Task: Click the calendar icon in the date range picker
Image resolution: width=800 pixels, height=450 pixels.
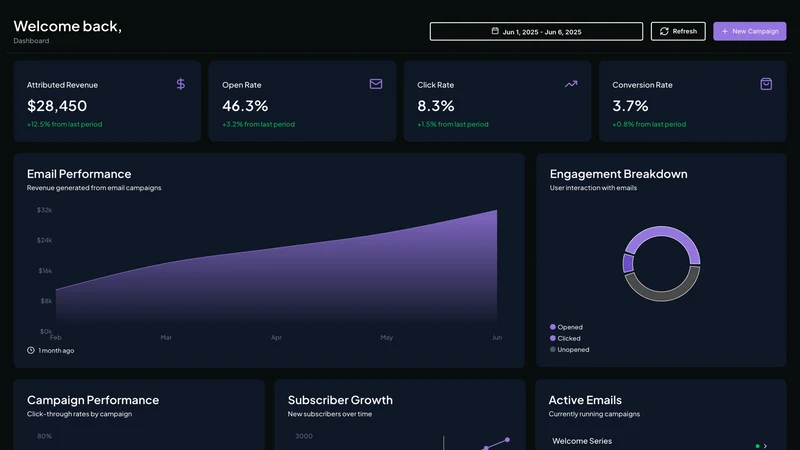Action: [x=495, y=31]
